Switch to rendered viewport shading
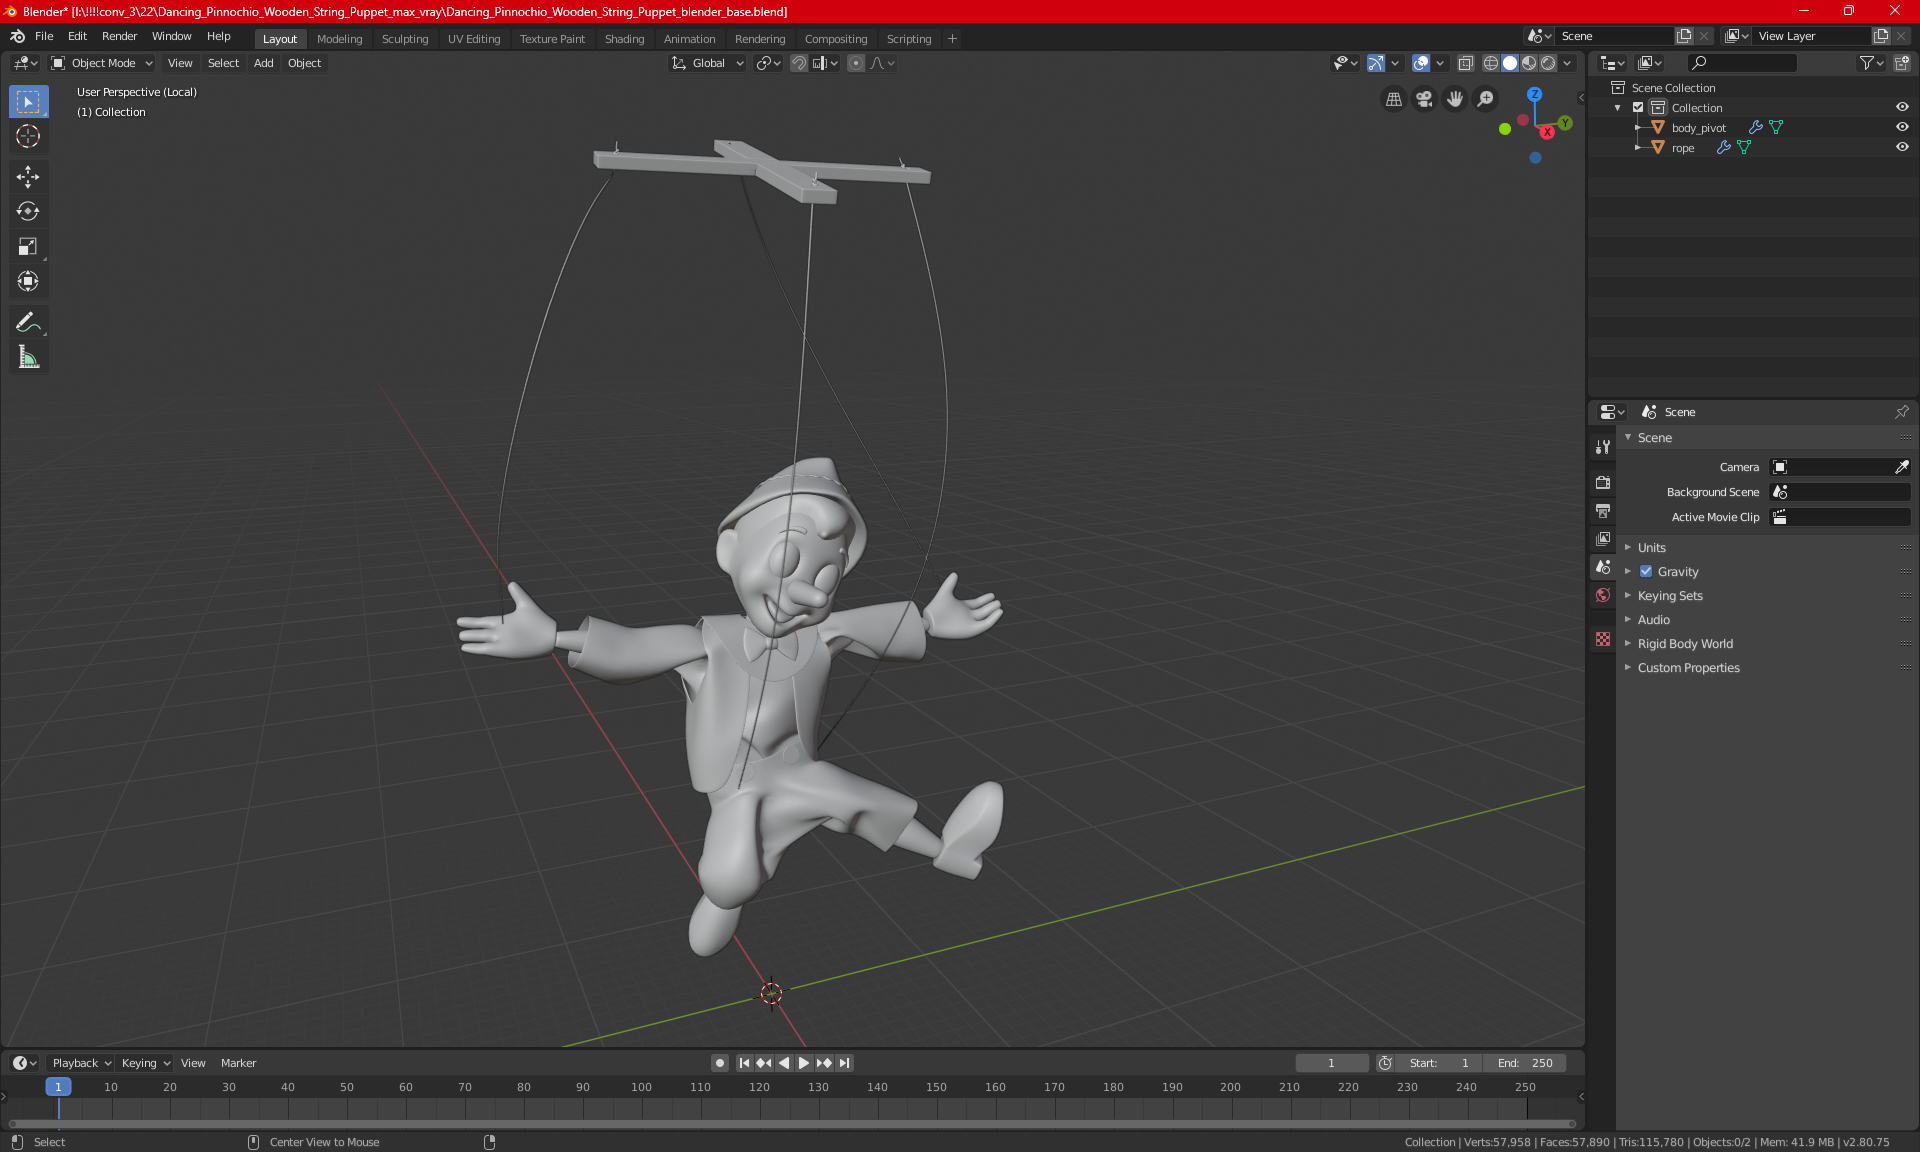 click(x=1548, y=63)
